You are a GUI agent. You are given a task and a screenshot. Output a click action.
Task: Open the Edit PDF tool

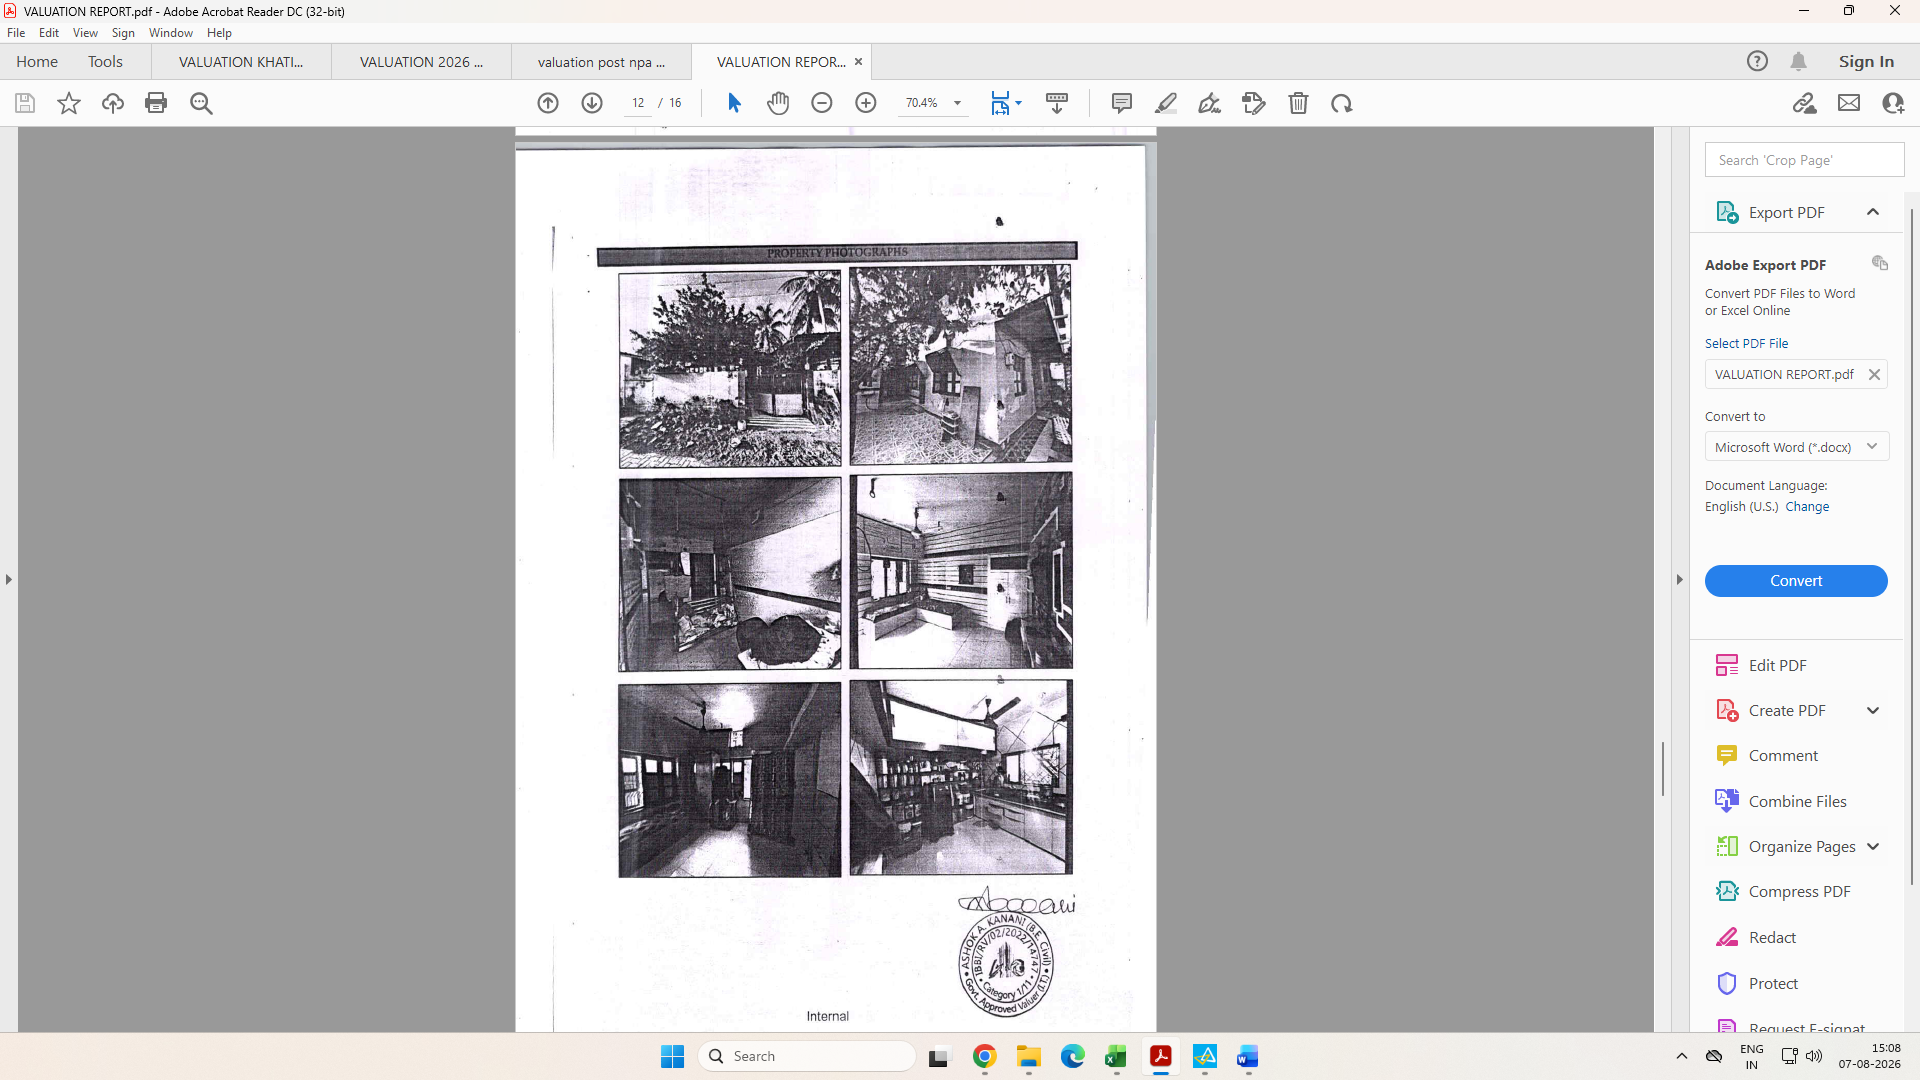(x=1777, y=665)
